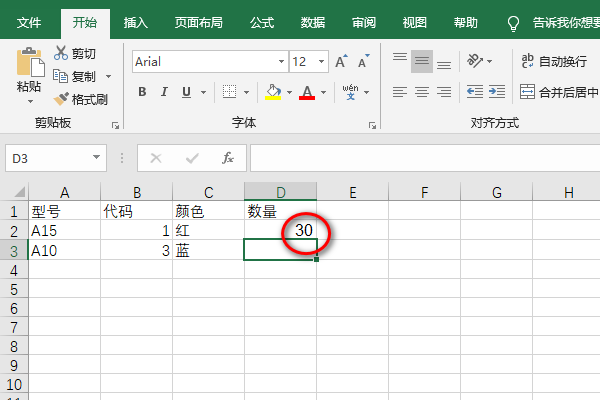Screen dimensions: 600x400
Task: Select the 数量 header cell
Action: point(280,211)
